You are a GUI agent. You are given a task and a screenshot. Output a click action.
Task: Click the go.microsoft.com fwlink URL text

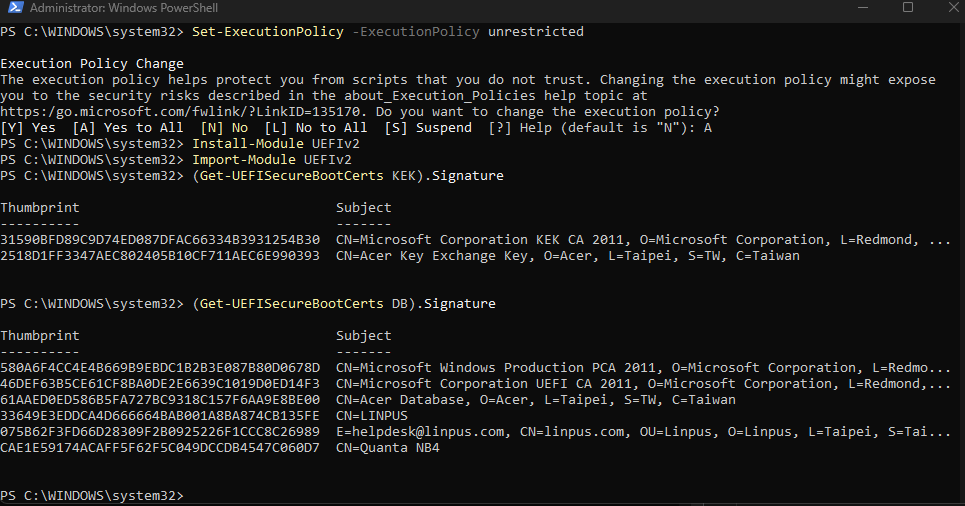(x=180, y=111)
